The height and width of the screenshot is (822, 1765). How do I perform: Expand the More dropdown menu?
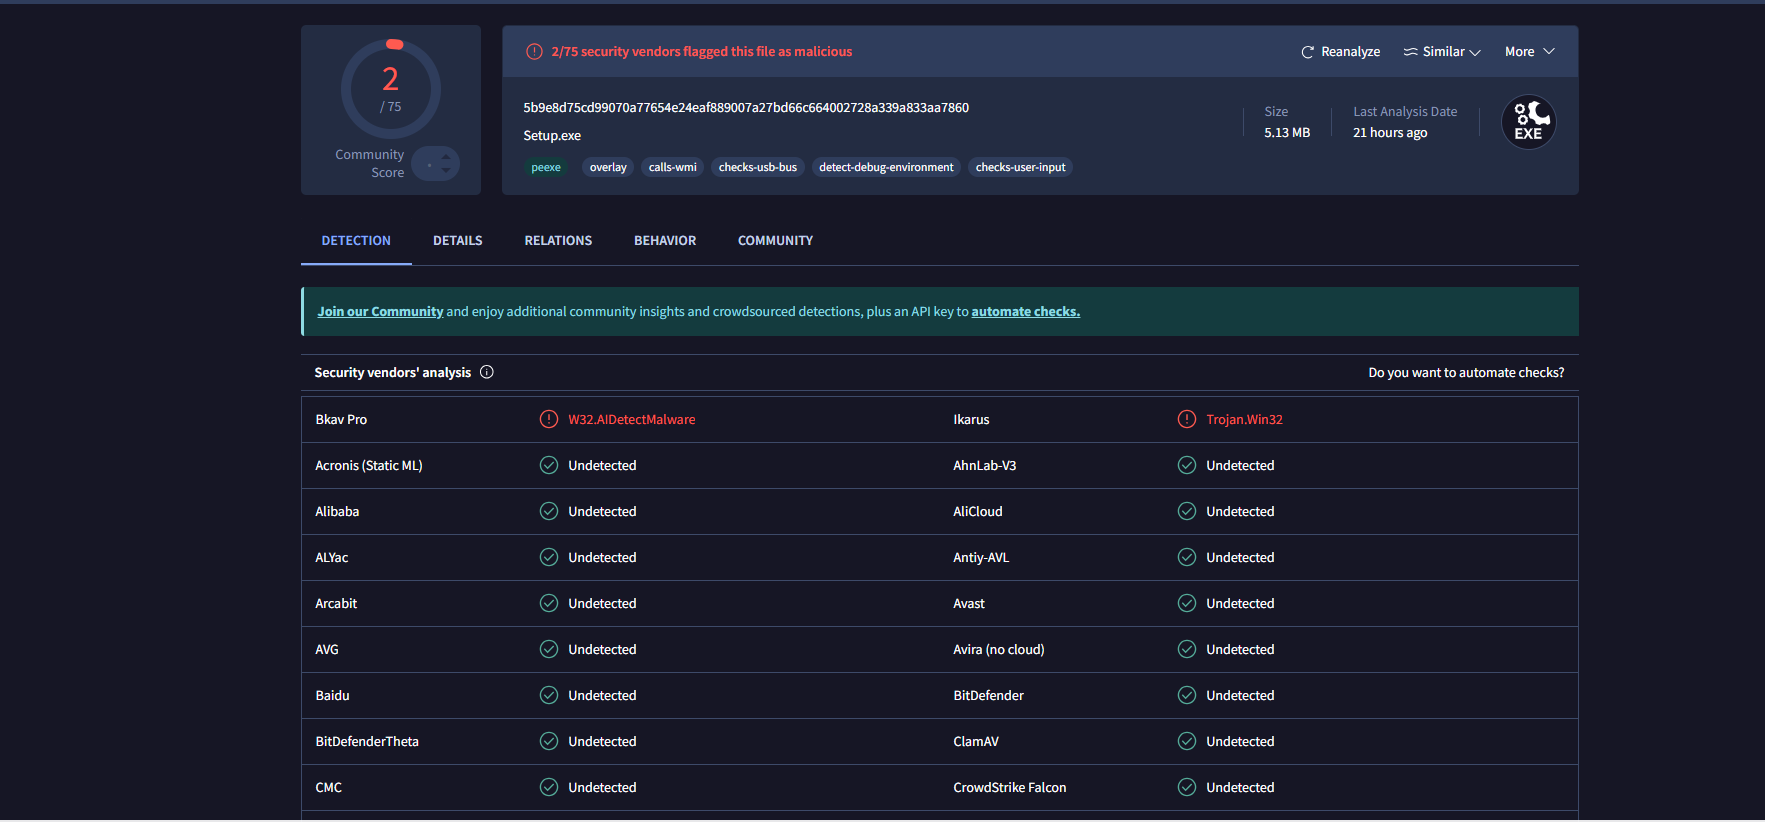coord(1529,52)
